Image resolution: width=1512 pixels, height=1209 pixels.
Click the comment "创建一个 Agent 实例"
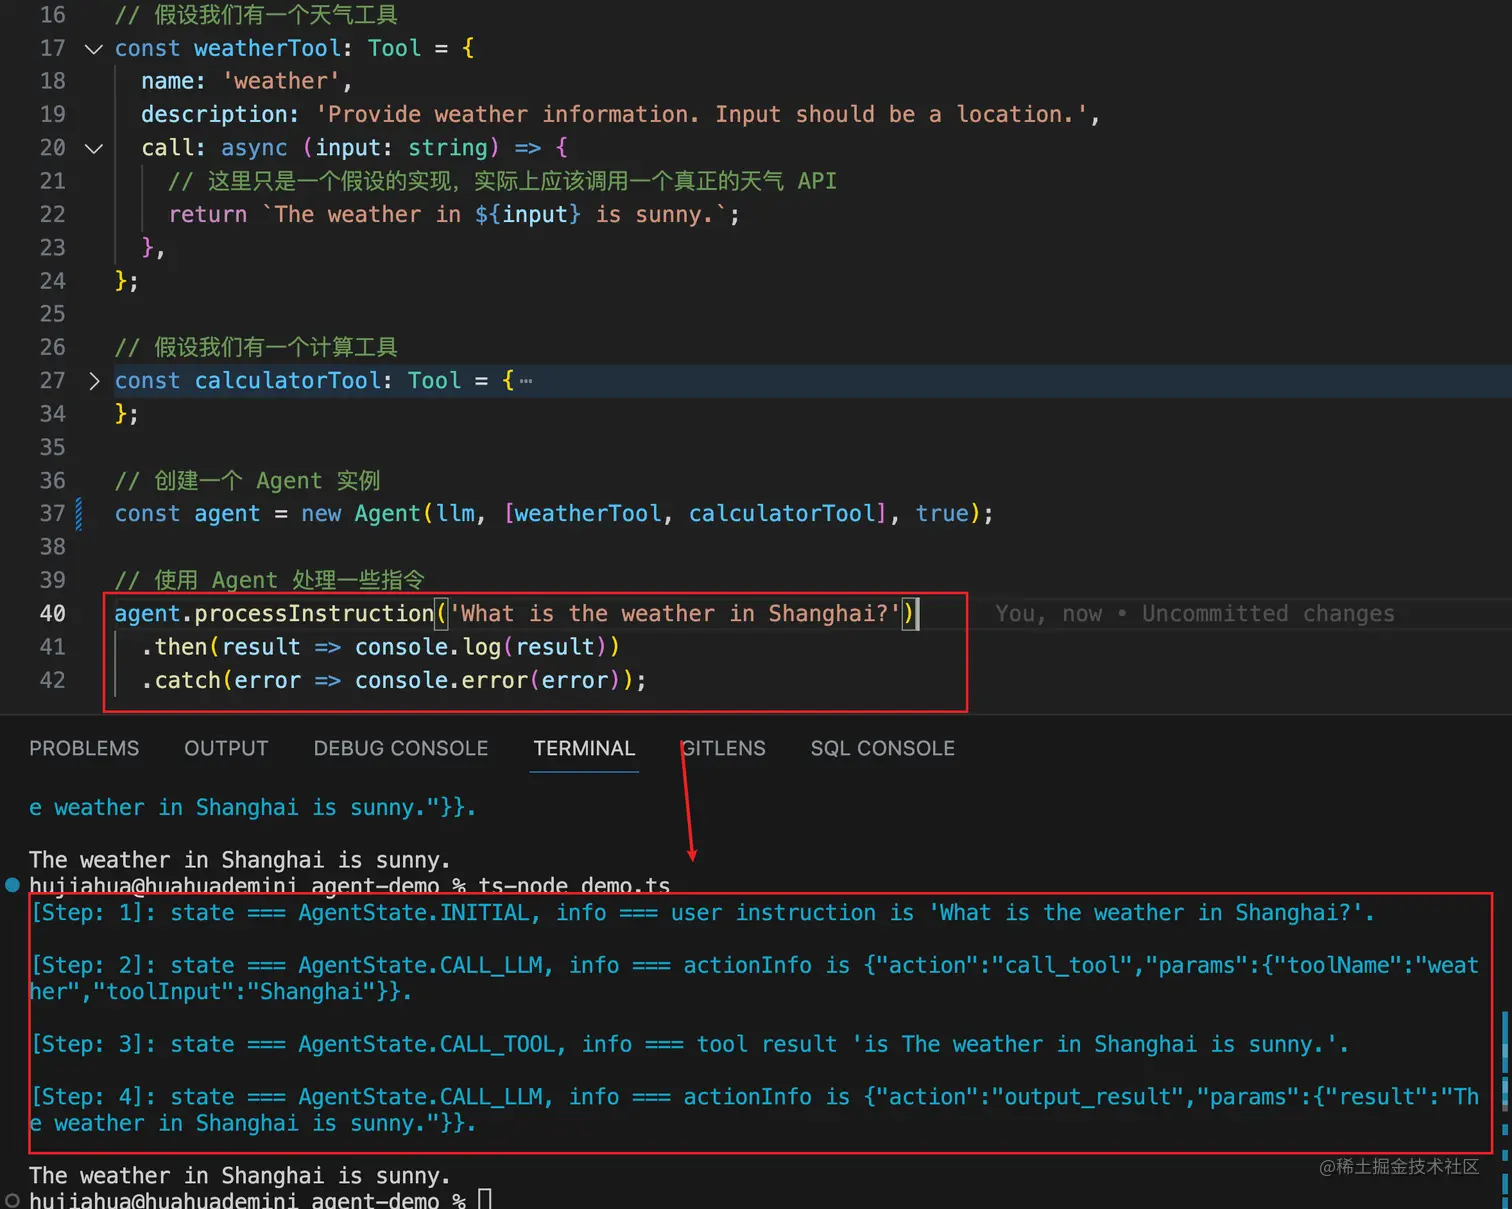click(x=248, y=481)
